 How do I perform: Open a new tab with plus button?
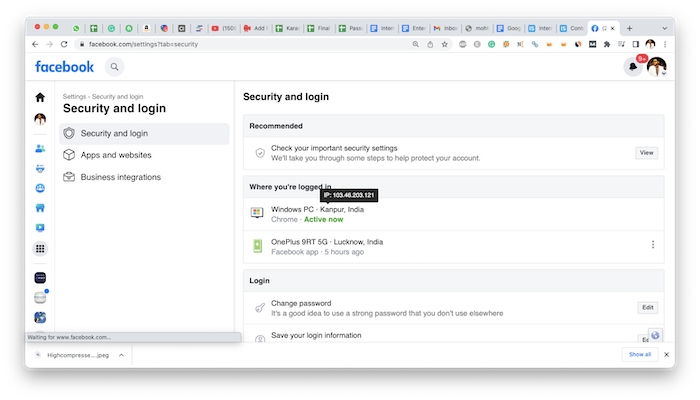click(629, 28)
